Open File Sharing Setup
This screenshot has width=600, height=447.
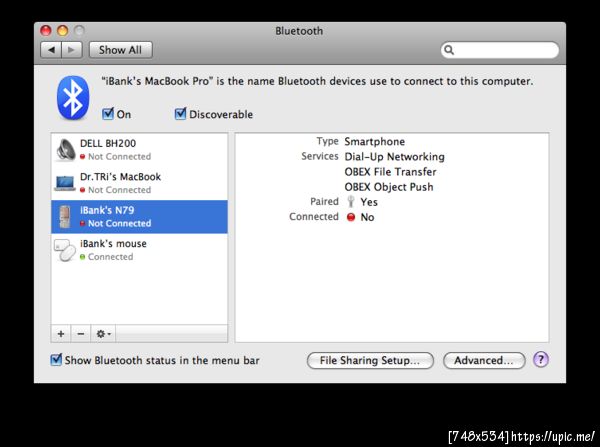370,361
